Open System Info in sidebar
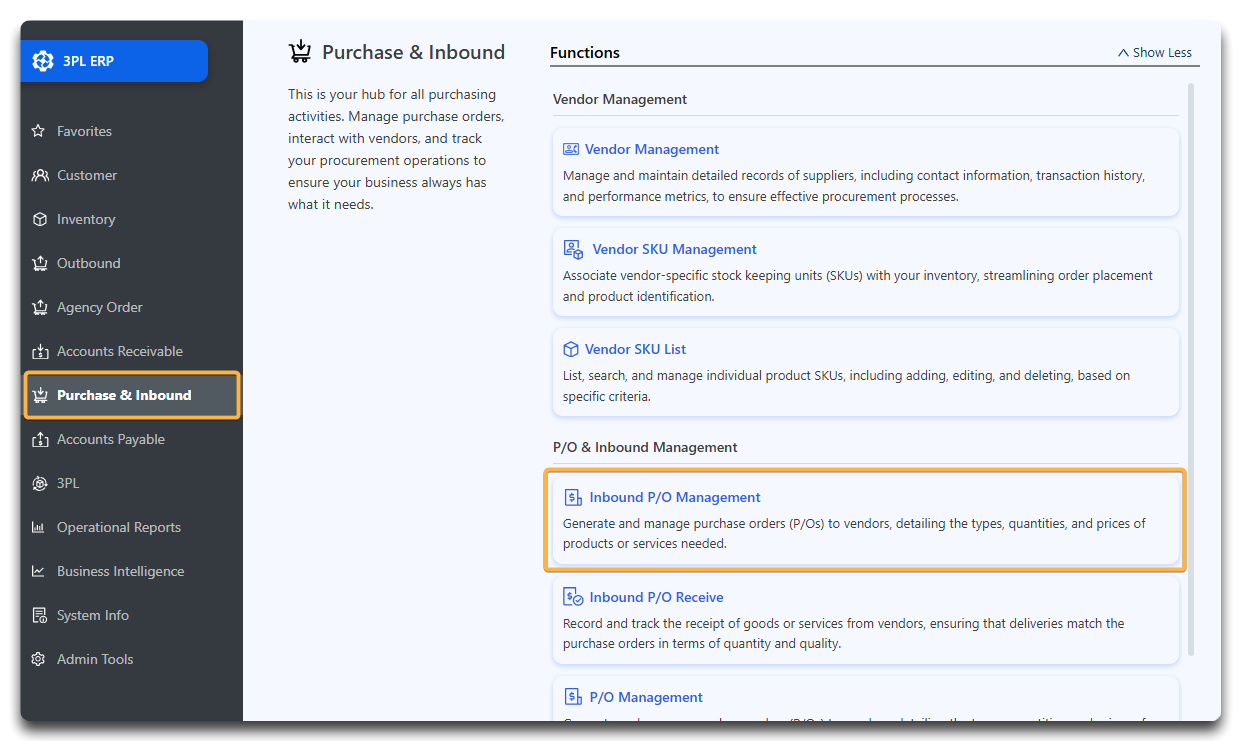The image size is (1241, 741). [x=92, y=615]
